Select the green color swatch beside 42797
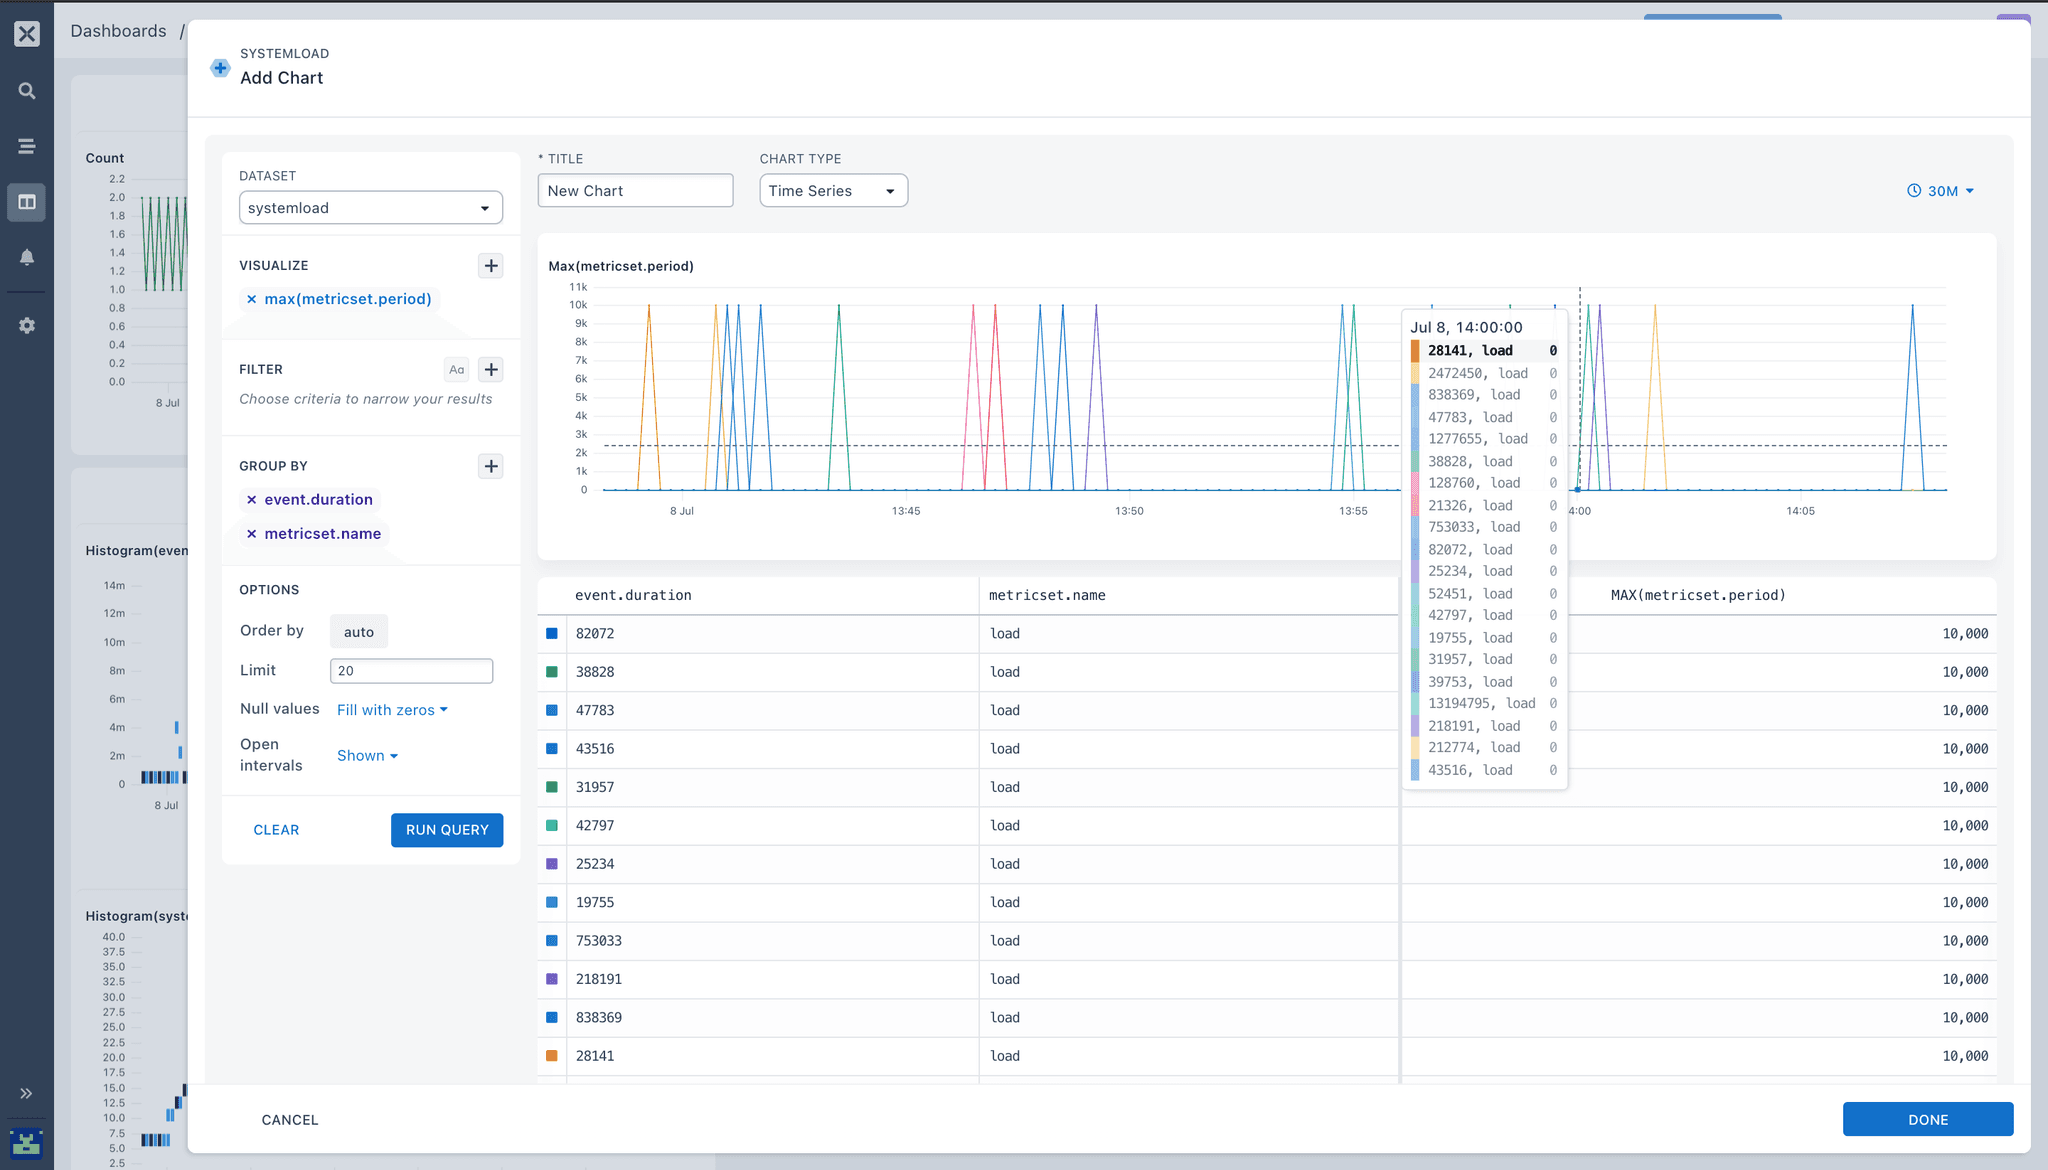2048x1170 pixels. click(551, 825)
